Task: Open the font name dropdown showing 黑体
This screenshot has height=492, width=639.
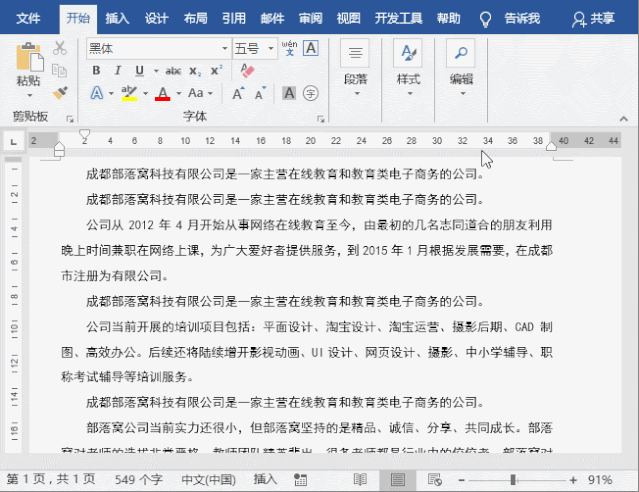Action: tap(157, 48)
